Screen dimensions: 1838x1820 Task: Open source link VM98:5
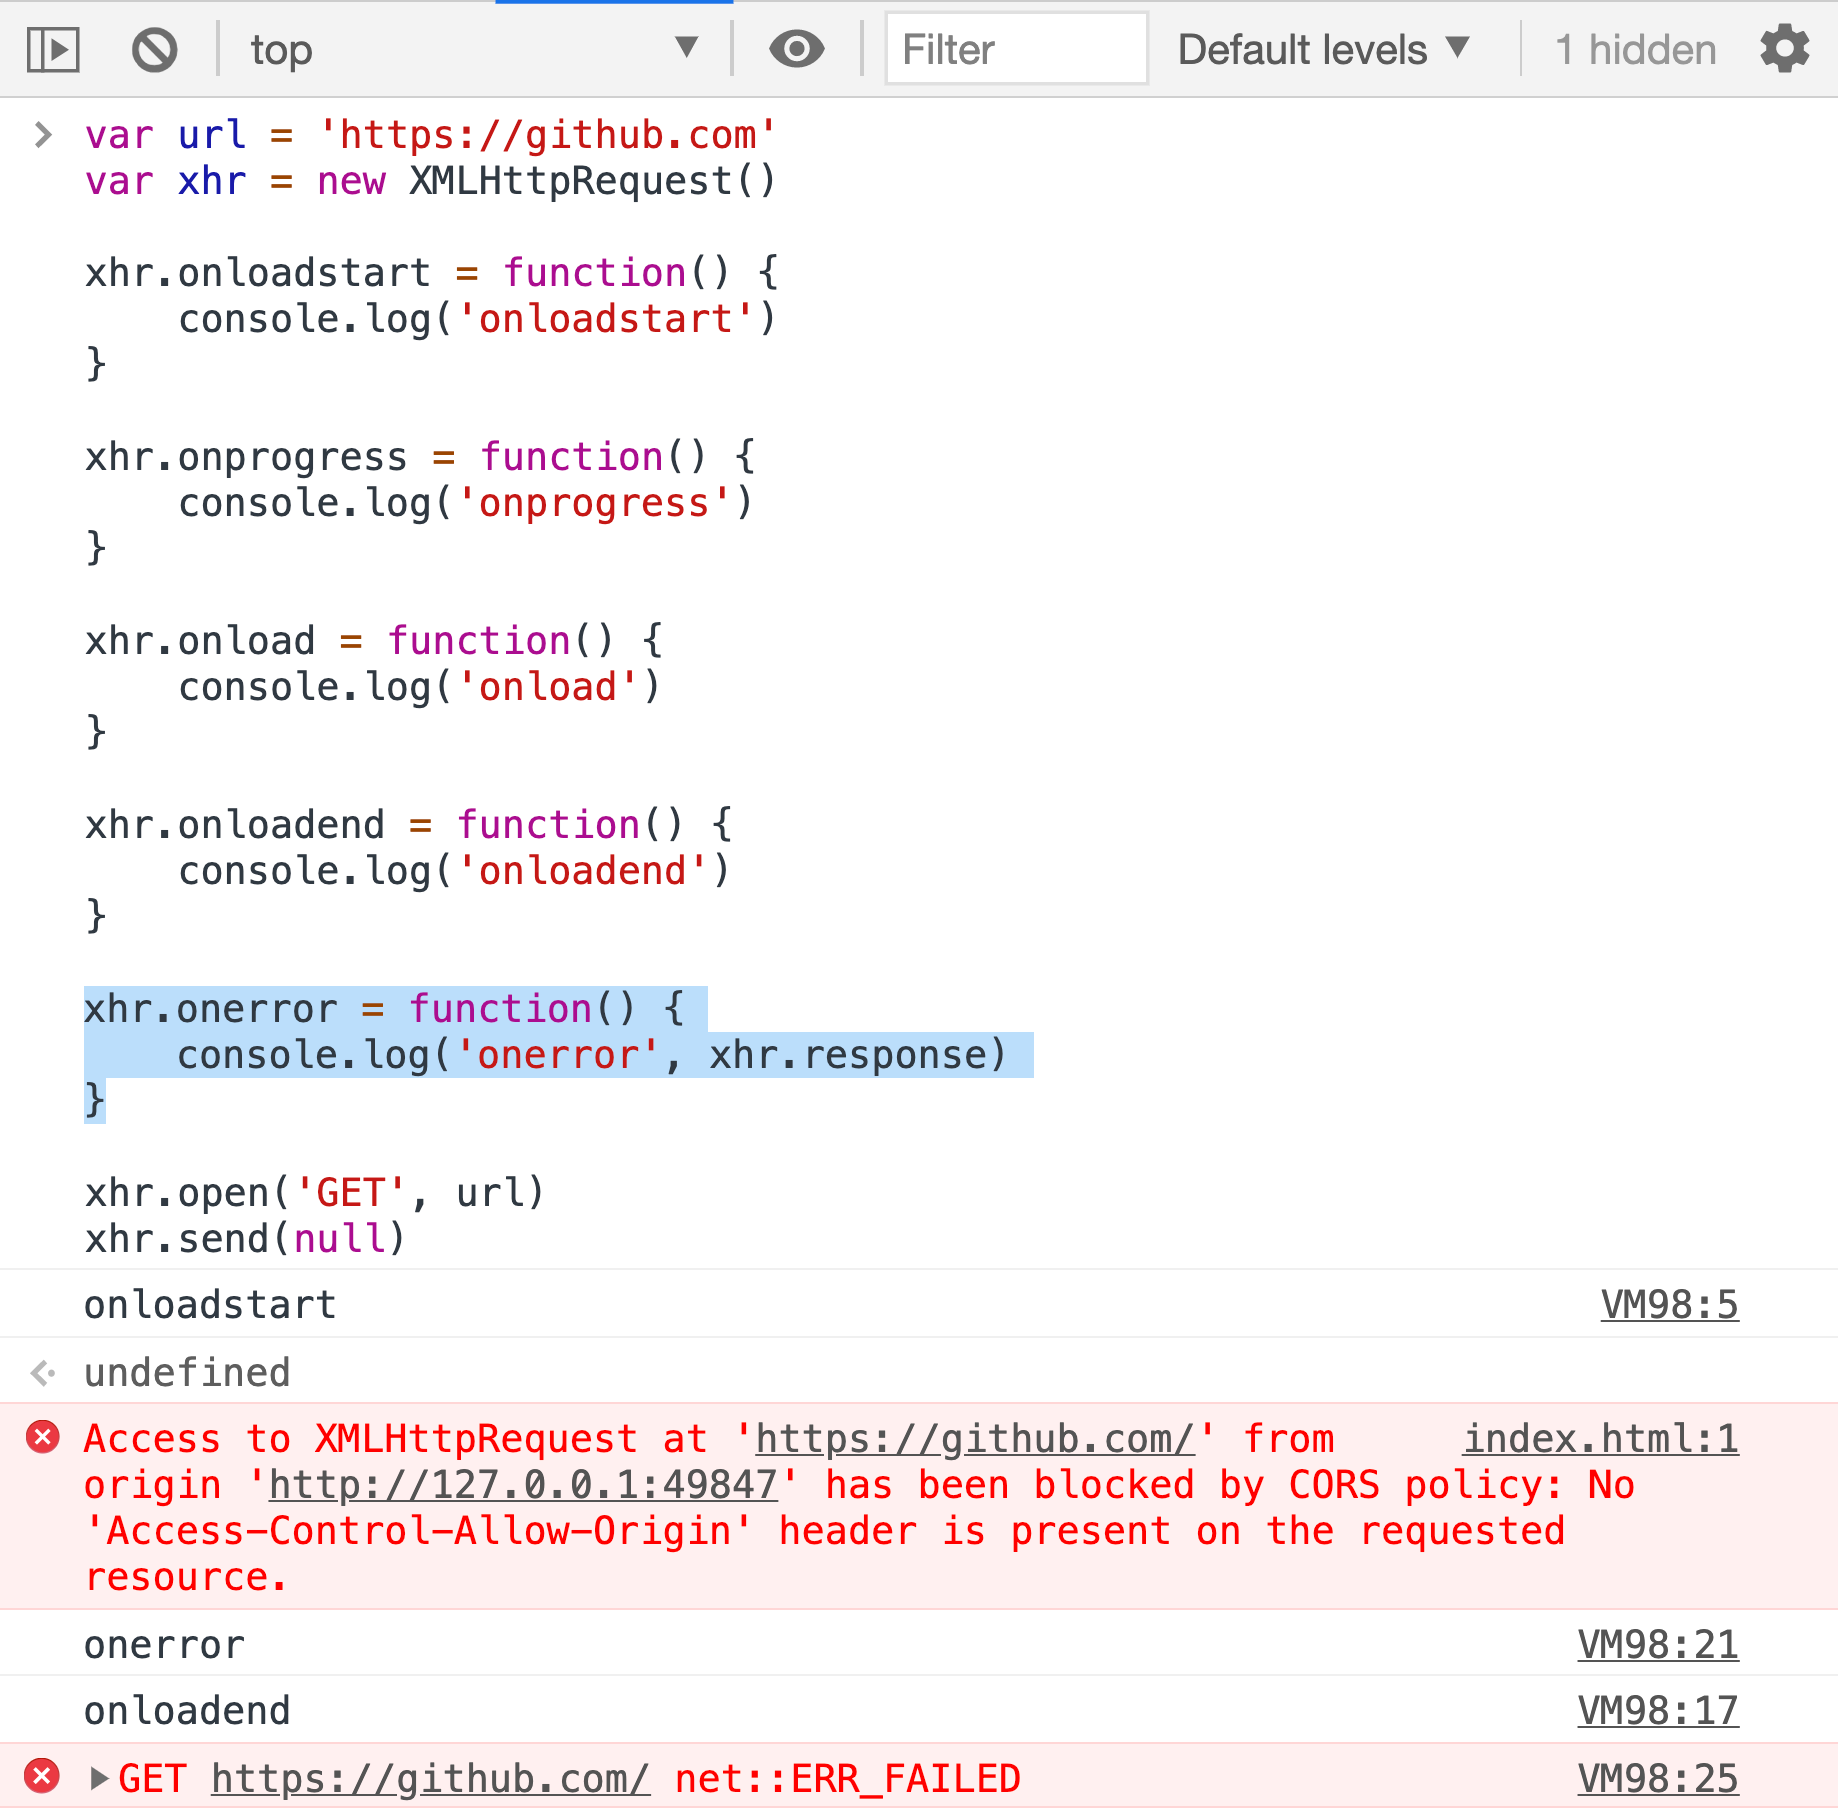[x=1669, y=1304]
